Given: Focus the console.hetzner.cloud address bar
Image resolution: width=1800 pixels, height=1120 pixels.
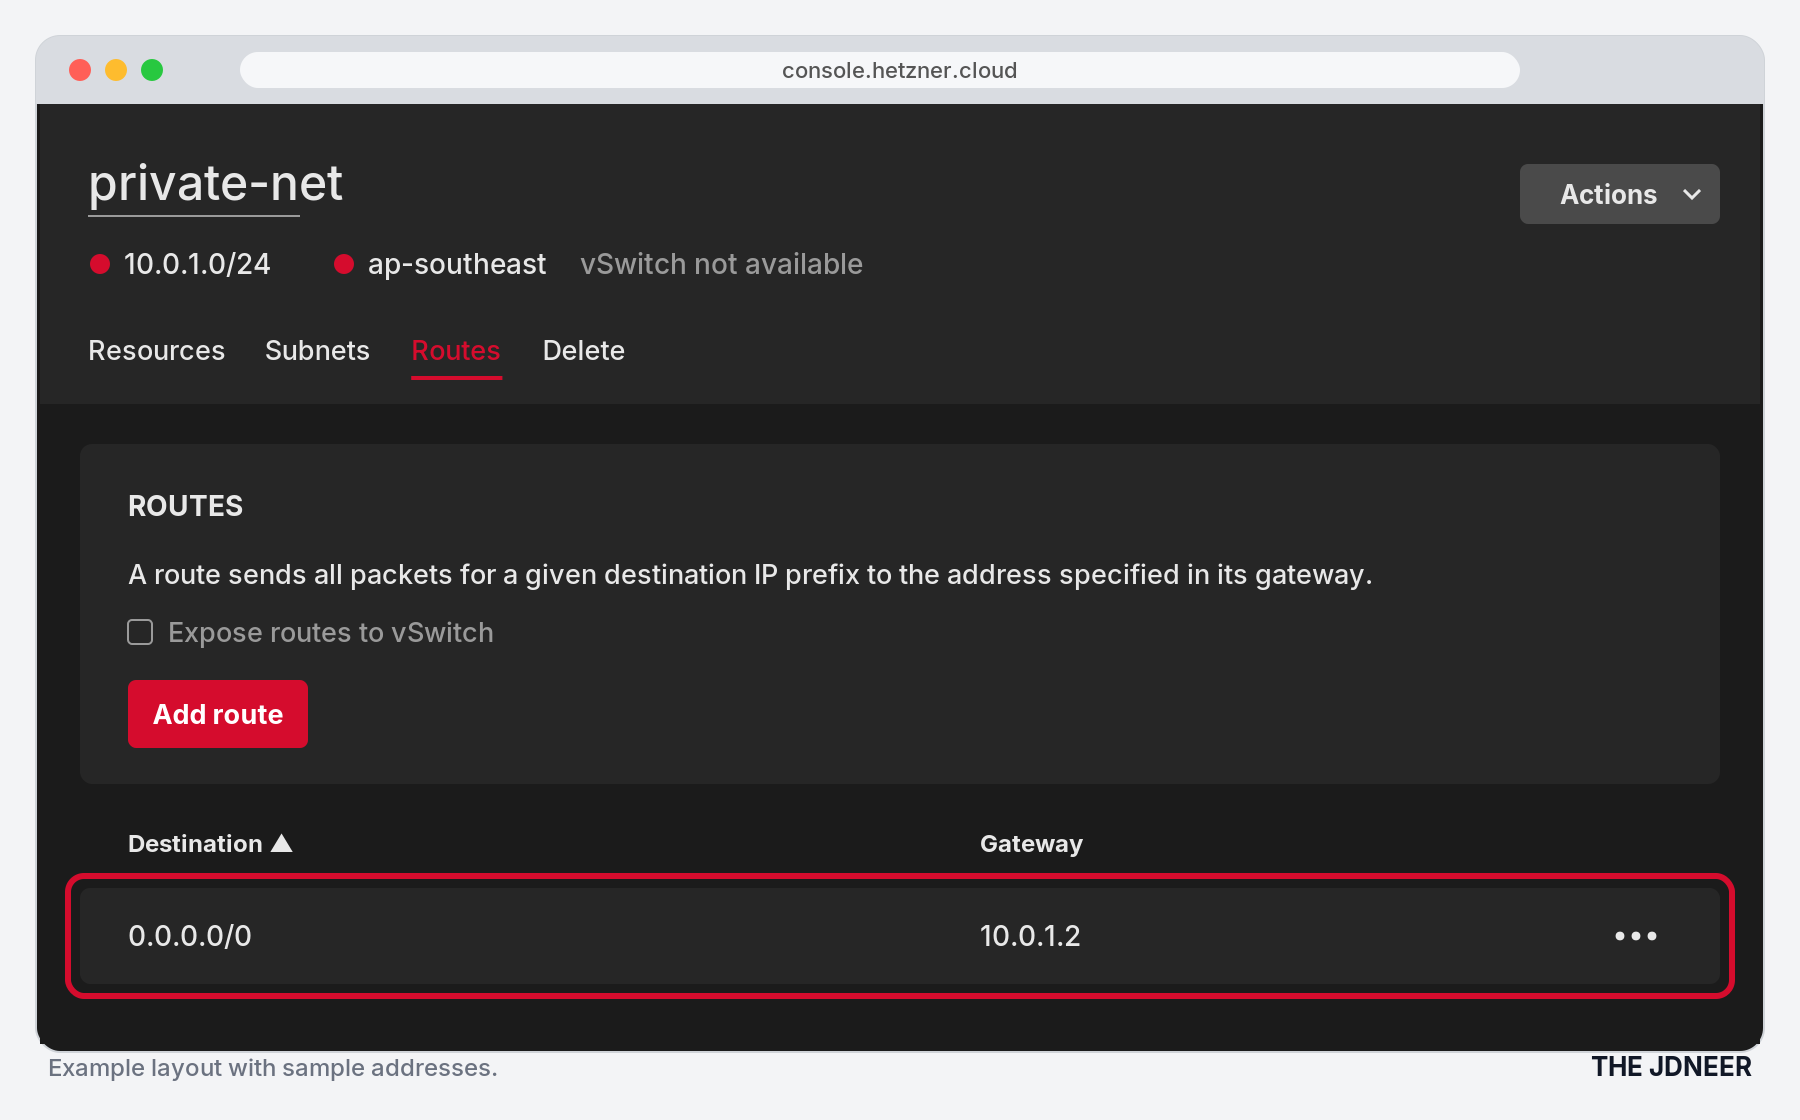Looking at the screenshot, I should tap(880, 70).
